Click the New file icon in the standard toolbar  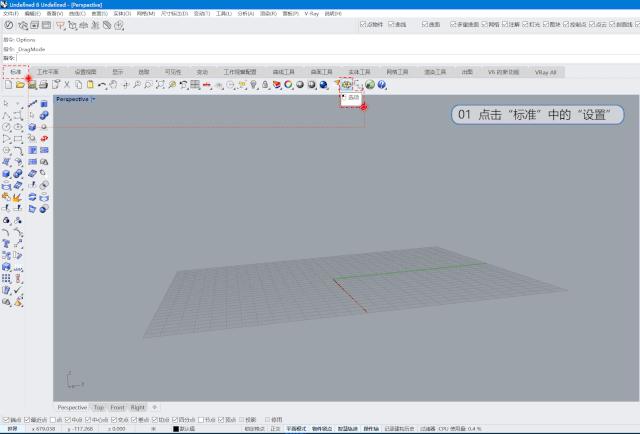[x=7, y=85]
